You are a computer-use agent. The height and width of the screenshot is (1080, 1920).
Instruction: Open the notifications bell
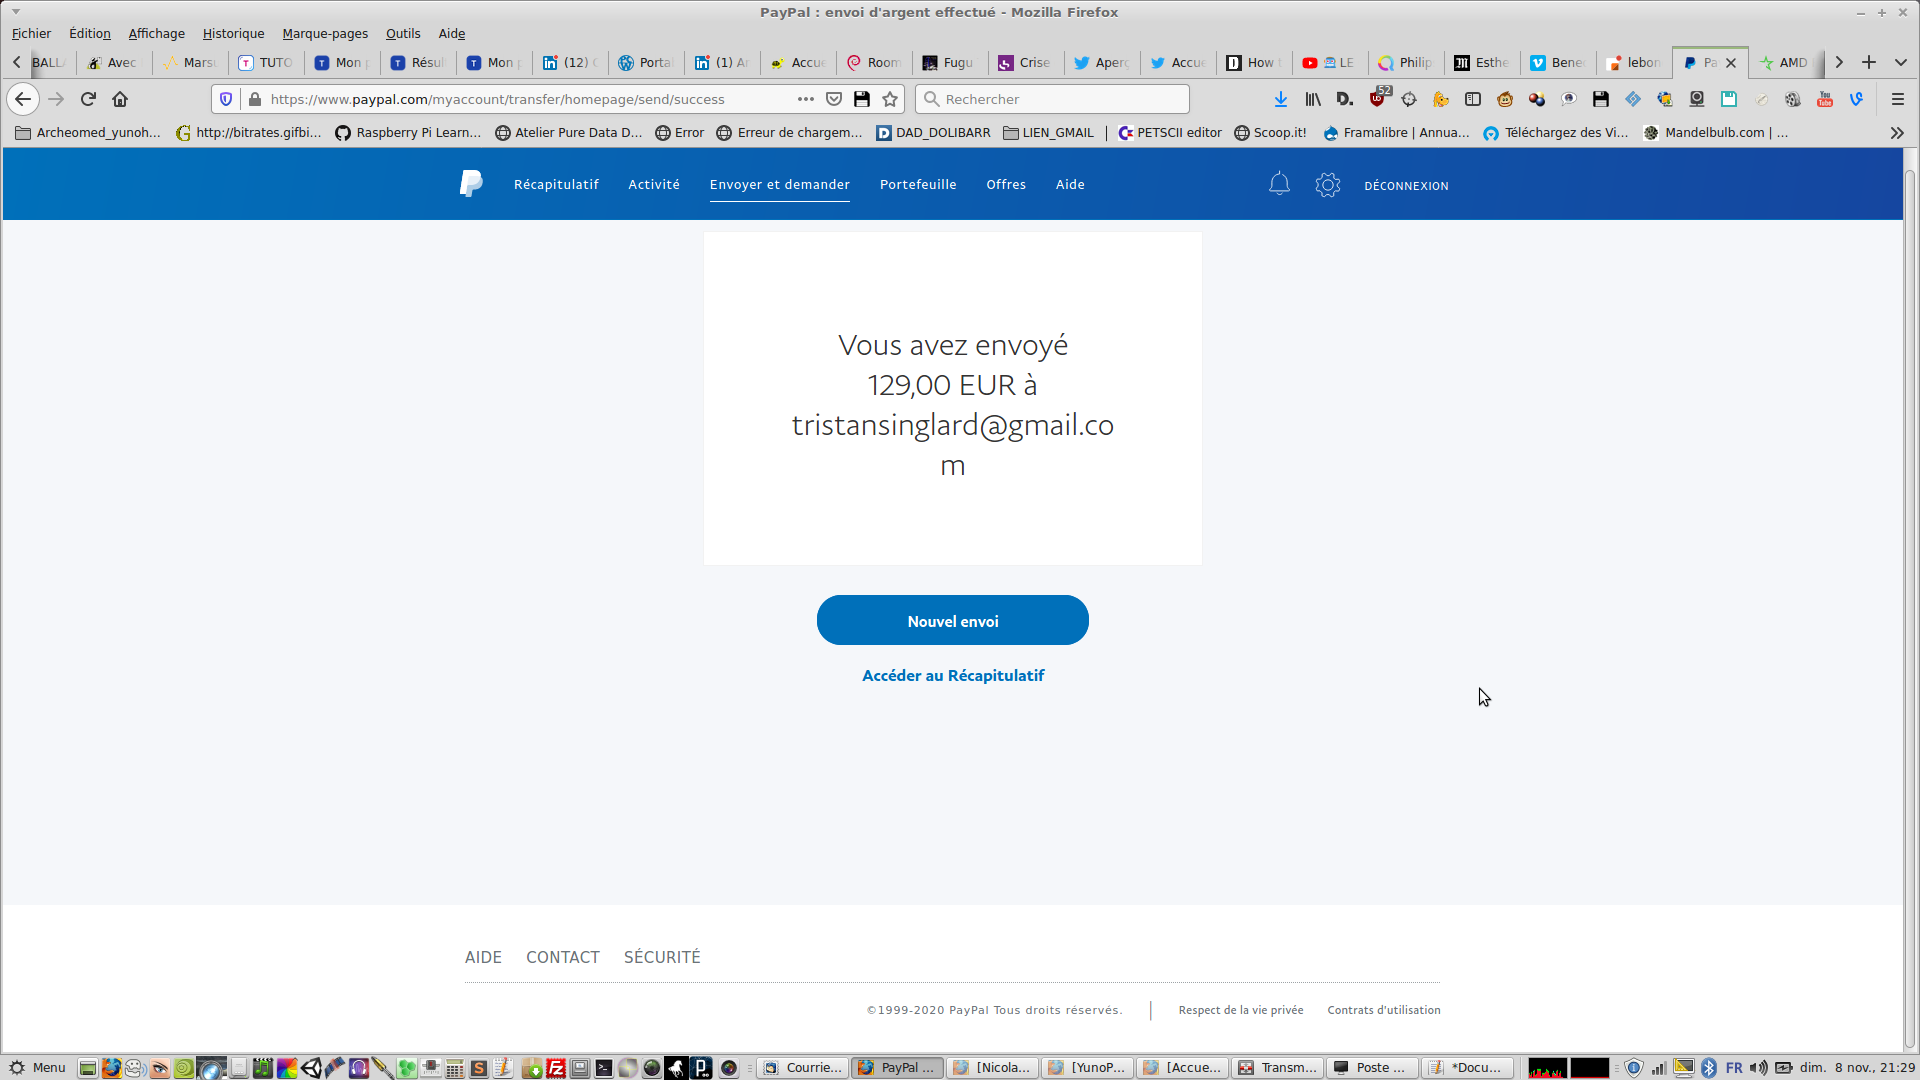[1279, 184]
